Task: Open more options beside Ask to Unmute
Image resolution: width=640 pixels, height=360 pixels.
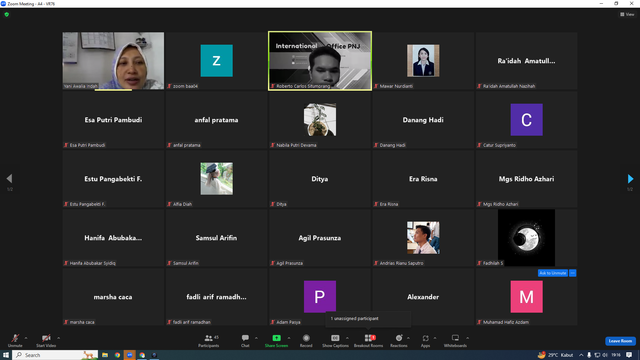Action: (573, 273)
